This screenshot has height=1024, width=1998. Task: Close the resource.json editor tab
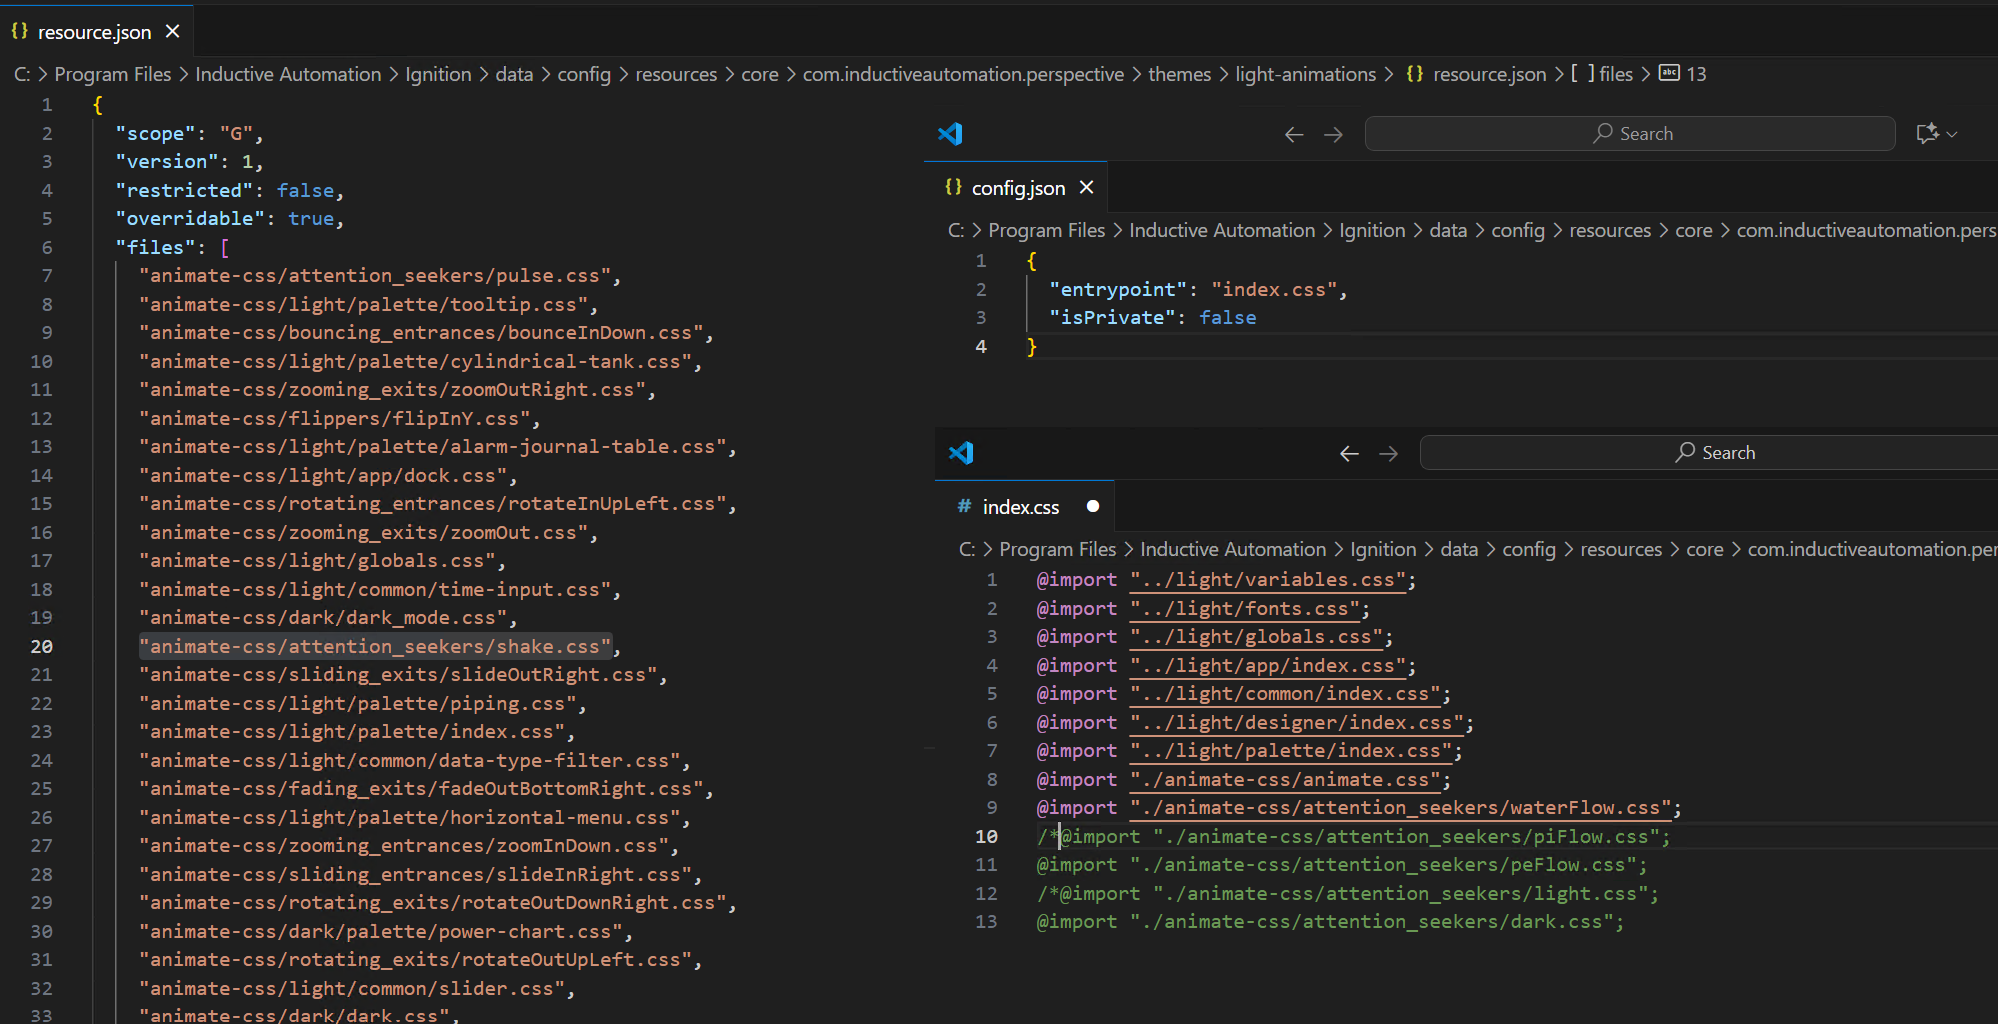pyautogui.click(x=173, y=32)
